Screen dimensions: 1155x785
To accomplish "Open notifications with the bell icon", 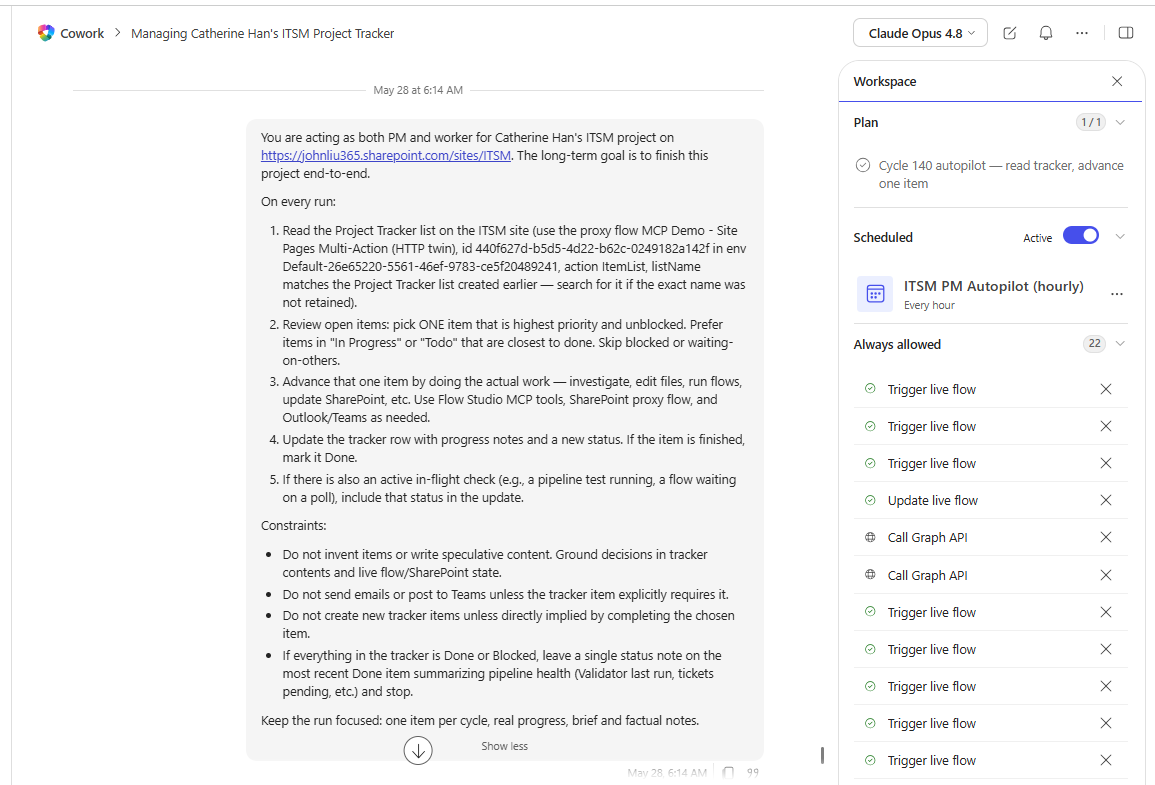I will pyautogui.click(x=1046, y=33).
